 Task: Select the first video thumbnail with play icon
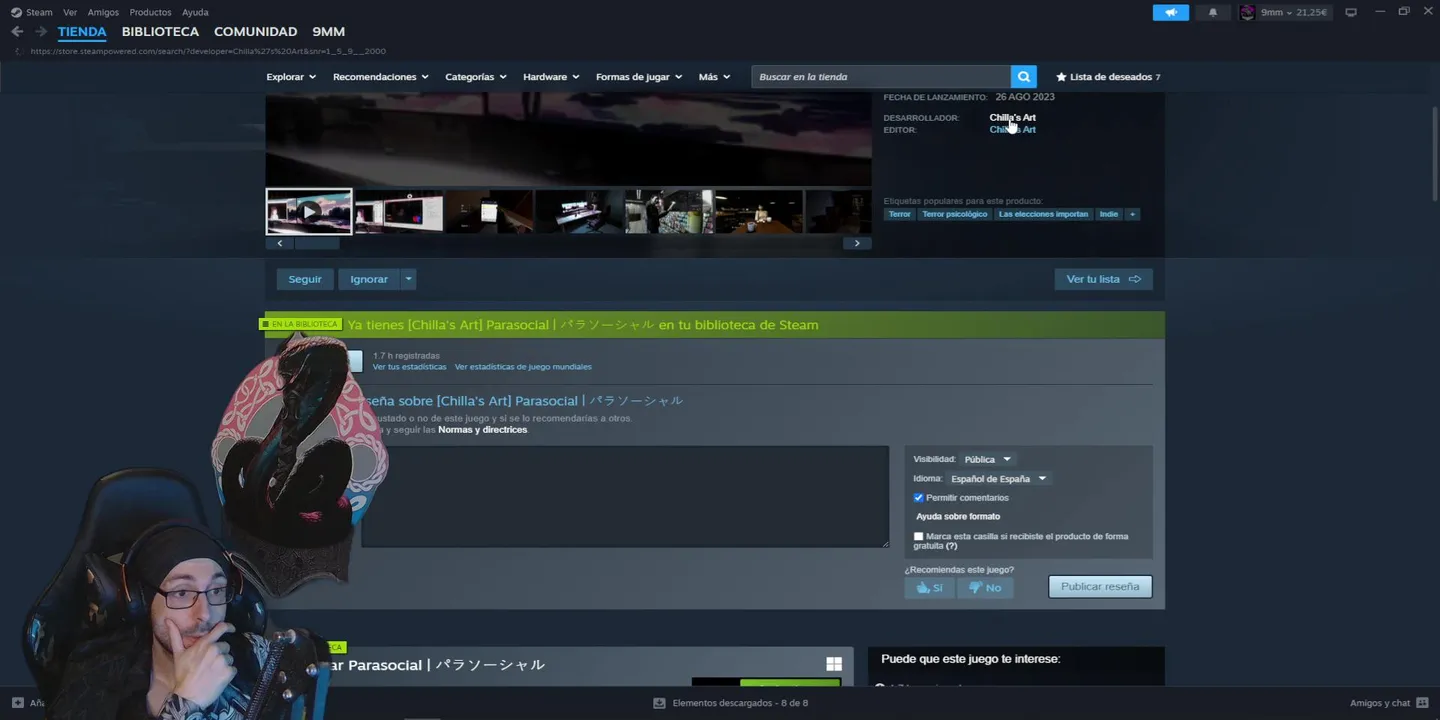click(309, 211)
